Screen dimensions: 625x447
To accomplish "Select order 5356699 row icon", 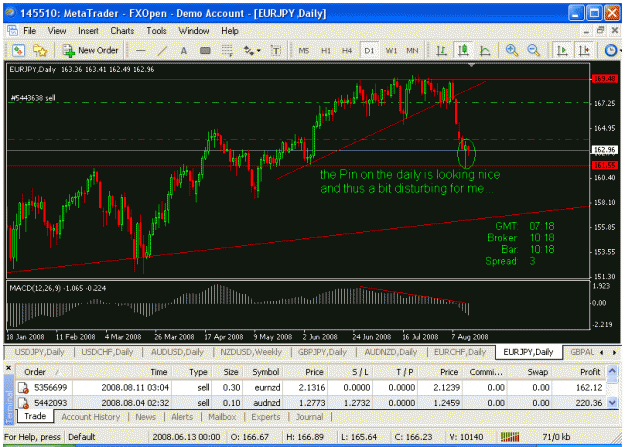I will click(23, 388).
